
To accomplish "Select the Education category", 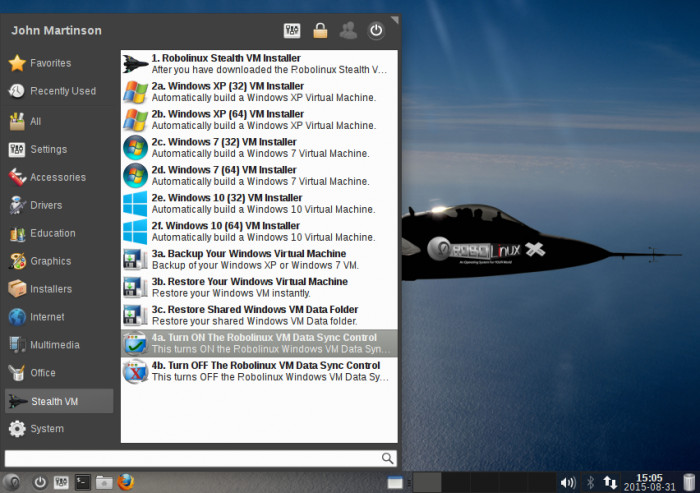I will click(x=58, y=233).
